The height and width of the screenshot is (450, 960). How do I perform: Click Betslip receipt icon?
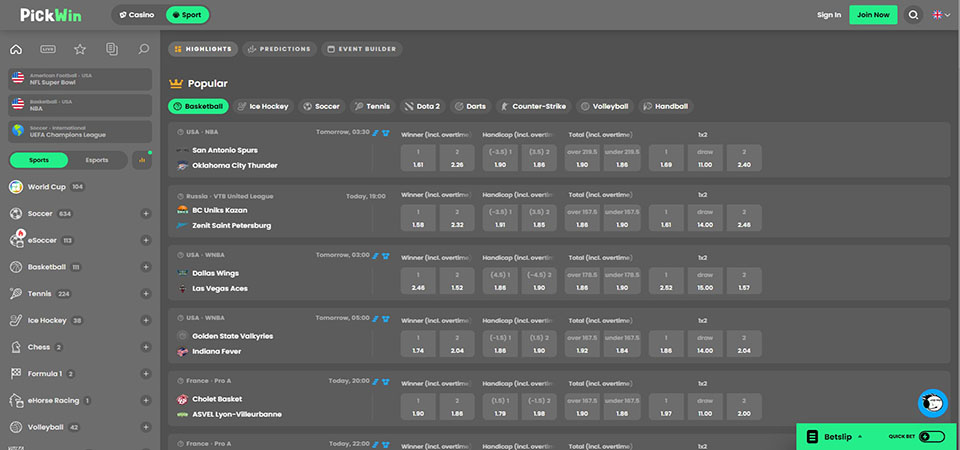point(812,437)
